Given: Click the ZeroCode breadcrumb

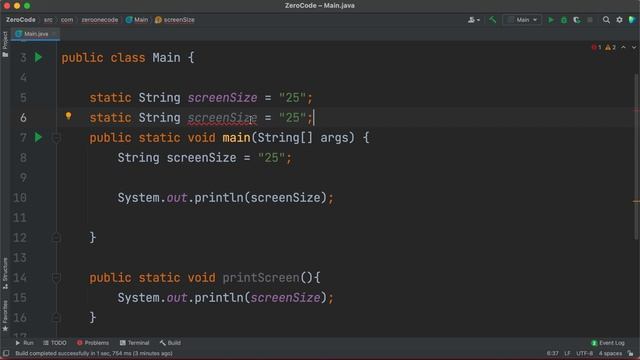Looking at the screenshot, I should [20, 20].
